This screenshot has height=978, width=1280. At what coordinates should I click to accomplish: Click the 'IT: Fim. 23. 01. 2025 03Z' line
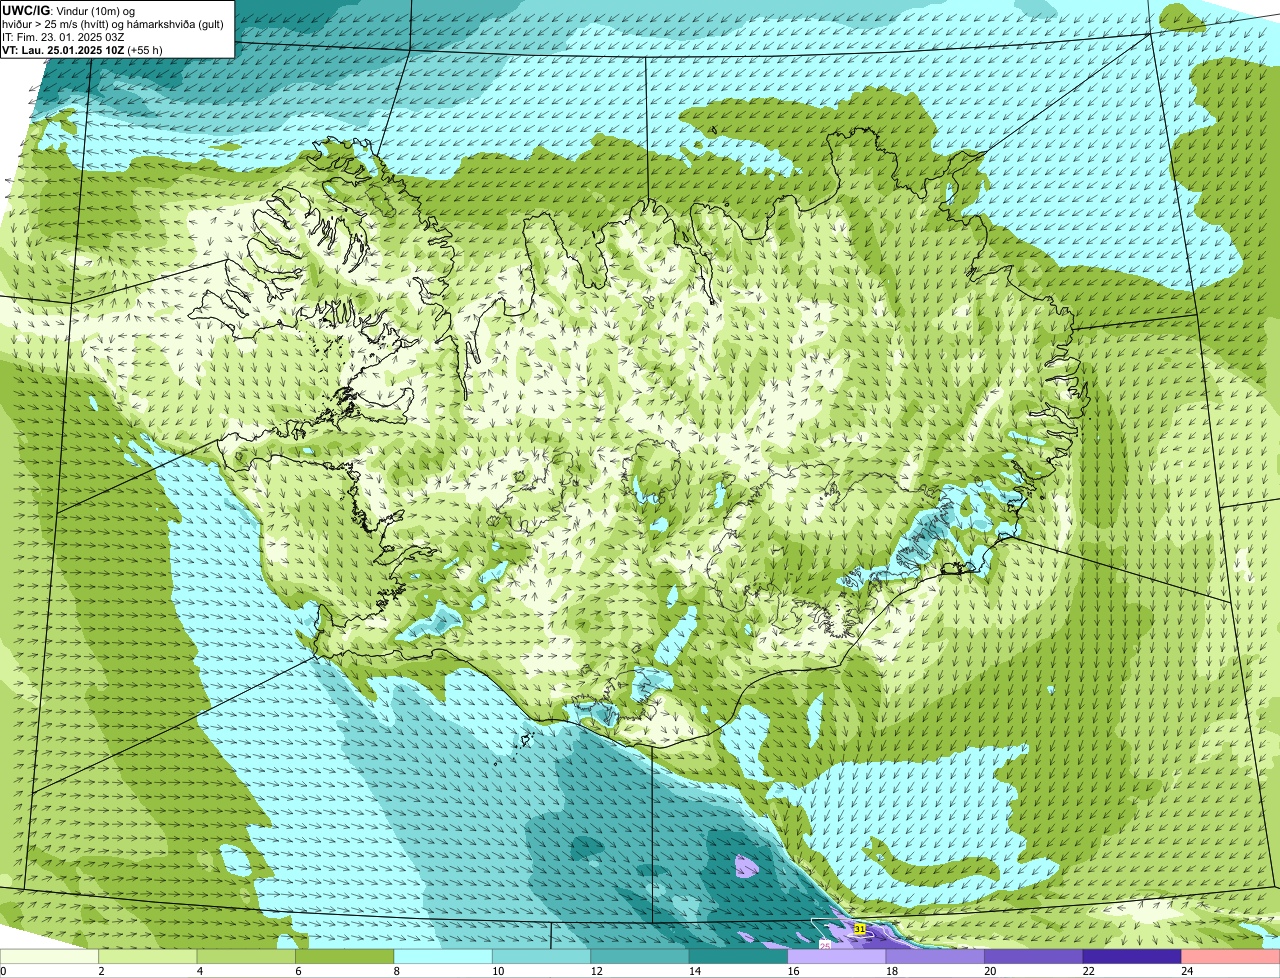coord(64,36)
